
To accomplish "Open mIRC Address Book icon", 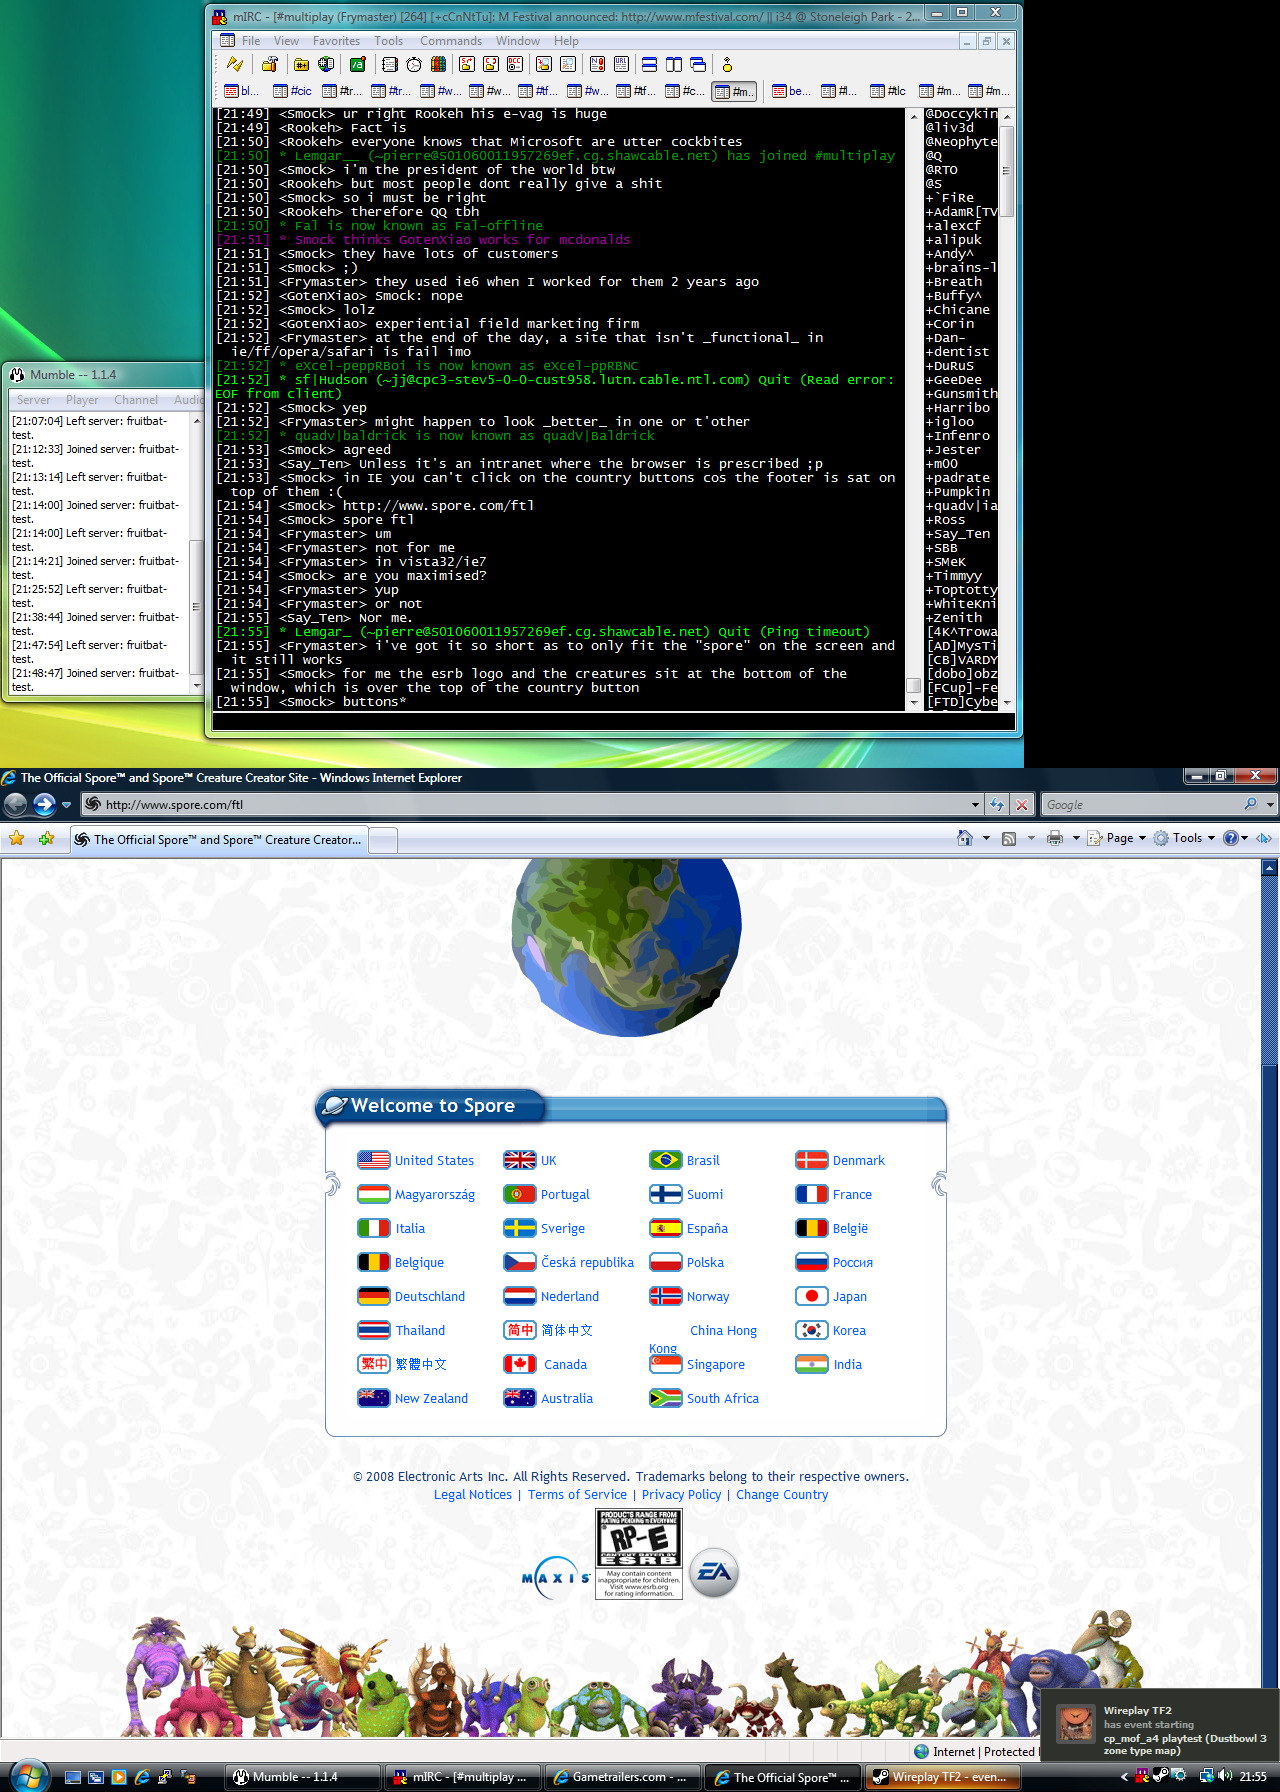I will coord(389,65).
